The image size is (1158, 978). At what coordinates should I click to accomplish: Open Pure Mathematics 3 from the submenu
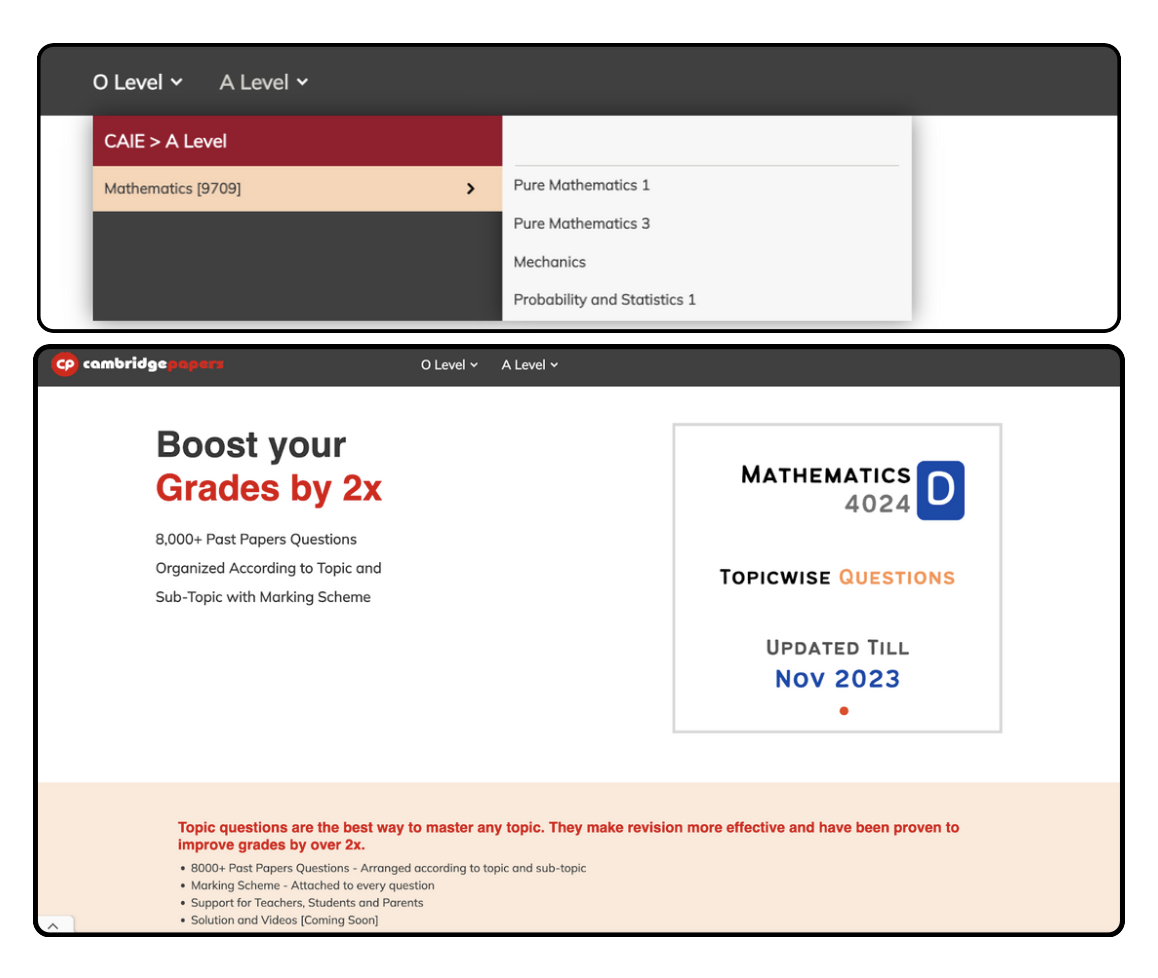click(x=581, y=223)
